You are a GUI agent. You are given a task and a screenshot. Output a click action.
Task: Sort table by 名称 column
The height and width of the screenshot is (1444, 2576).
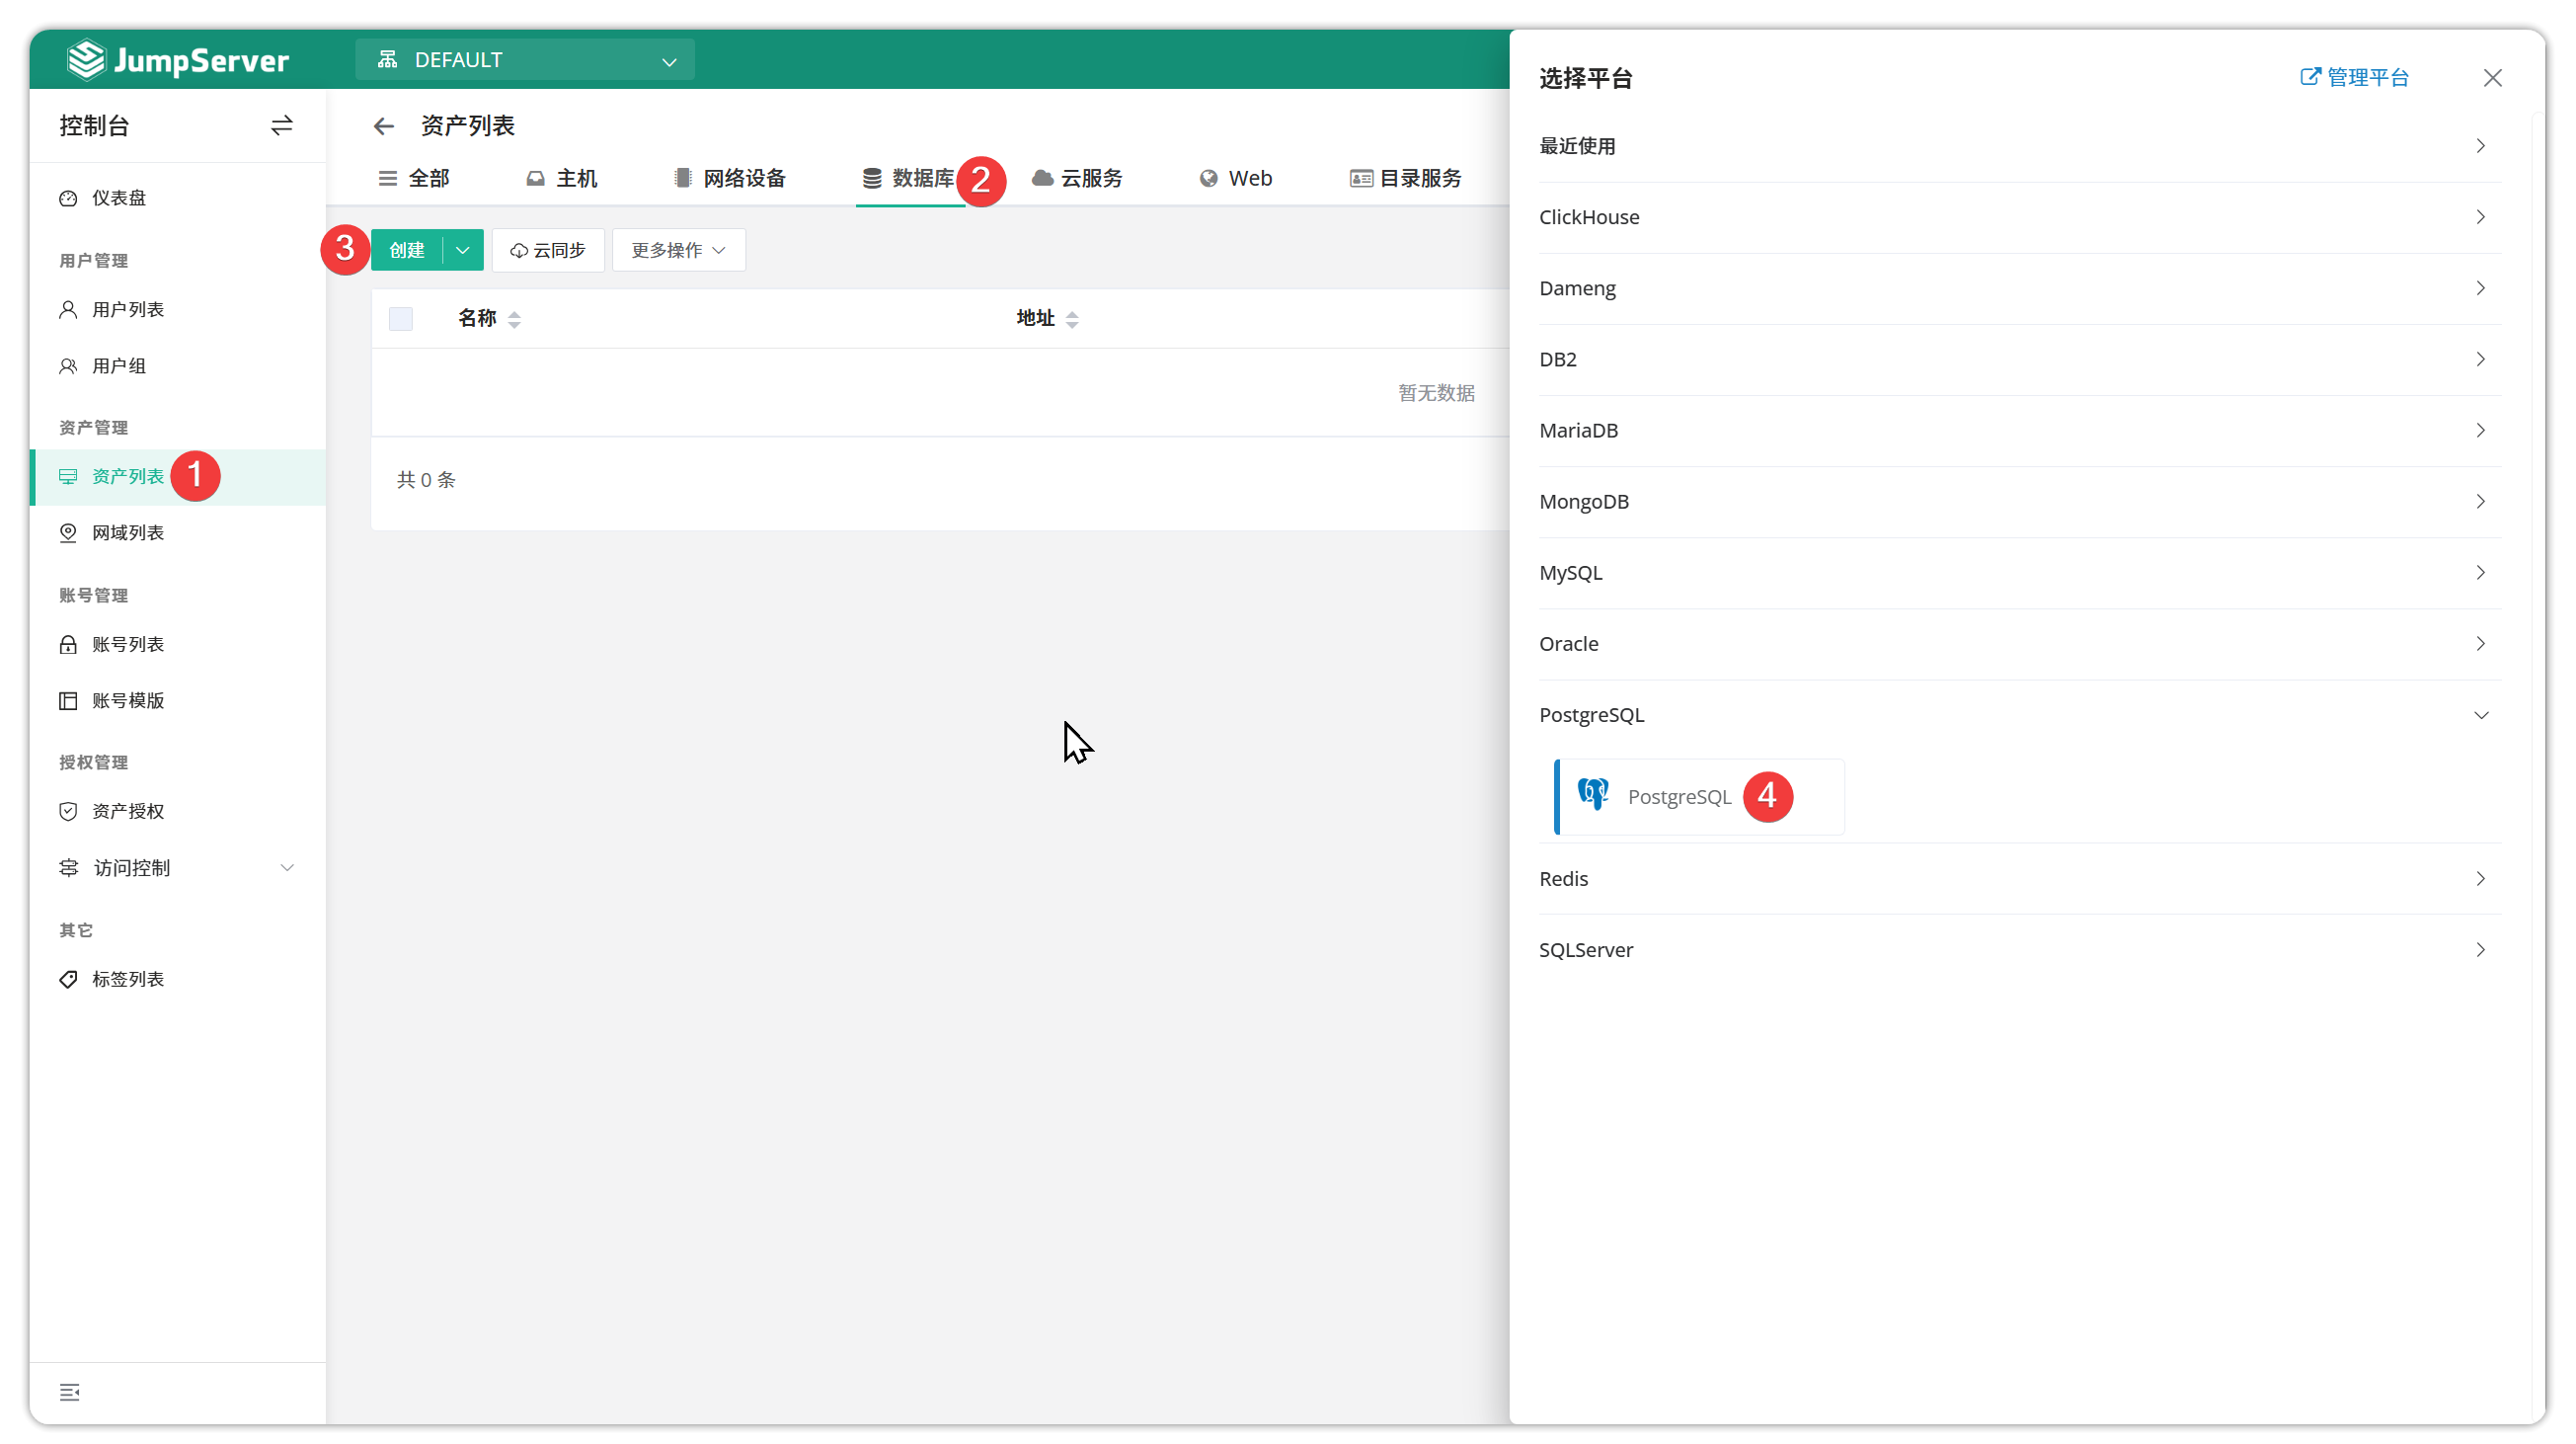pyautogui.click(x=514, y=319)
